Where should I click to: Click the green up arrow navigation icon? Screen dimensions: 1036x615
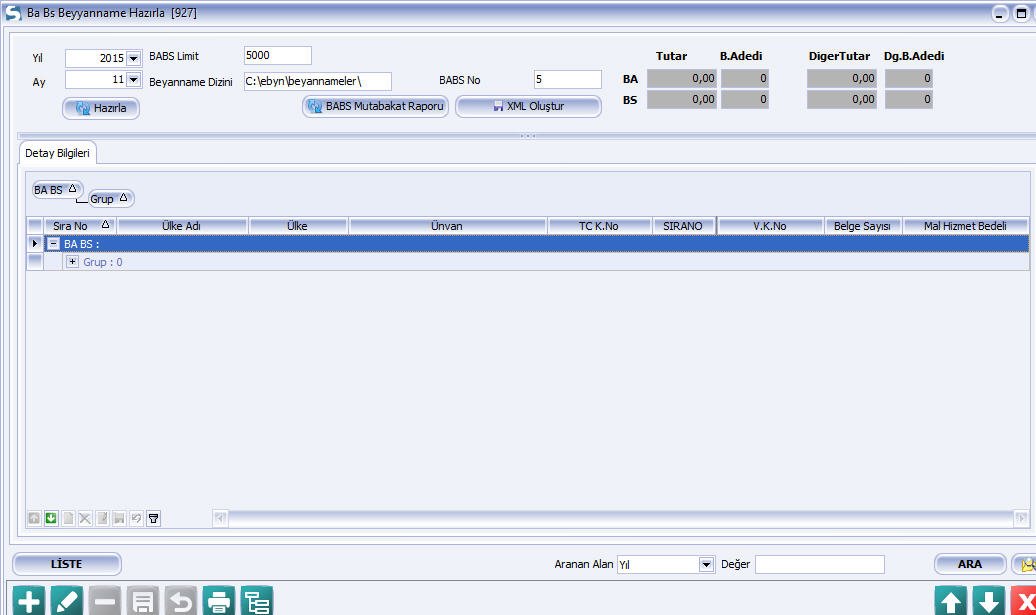point(951,601)
